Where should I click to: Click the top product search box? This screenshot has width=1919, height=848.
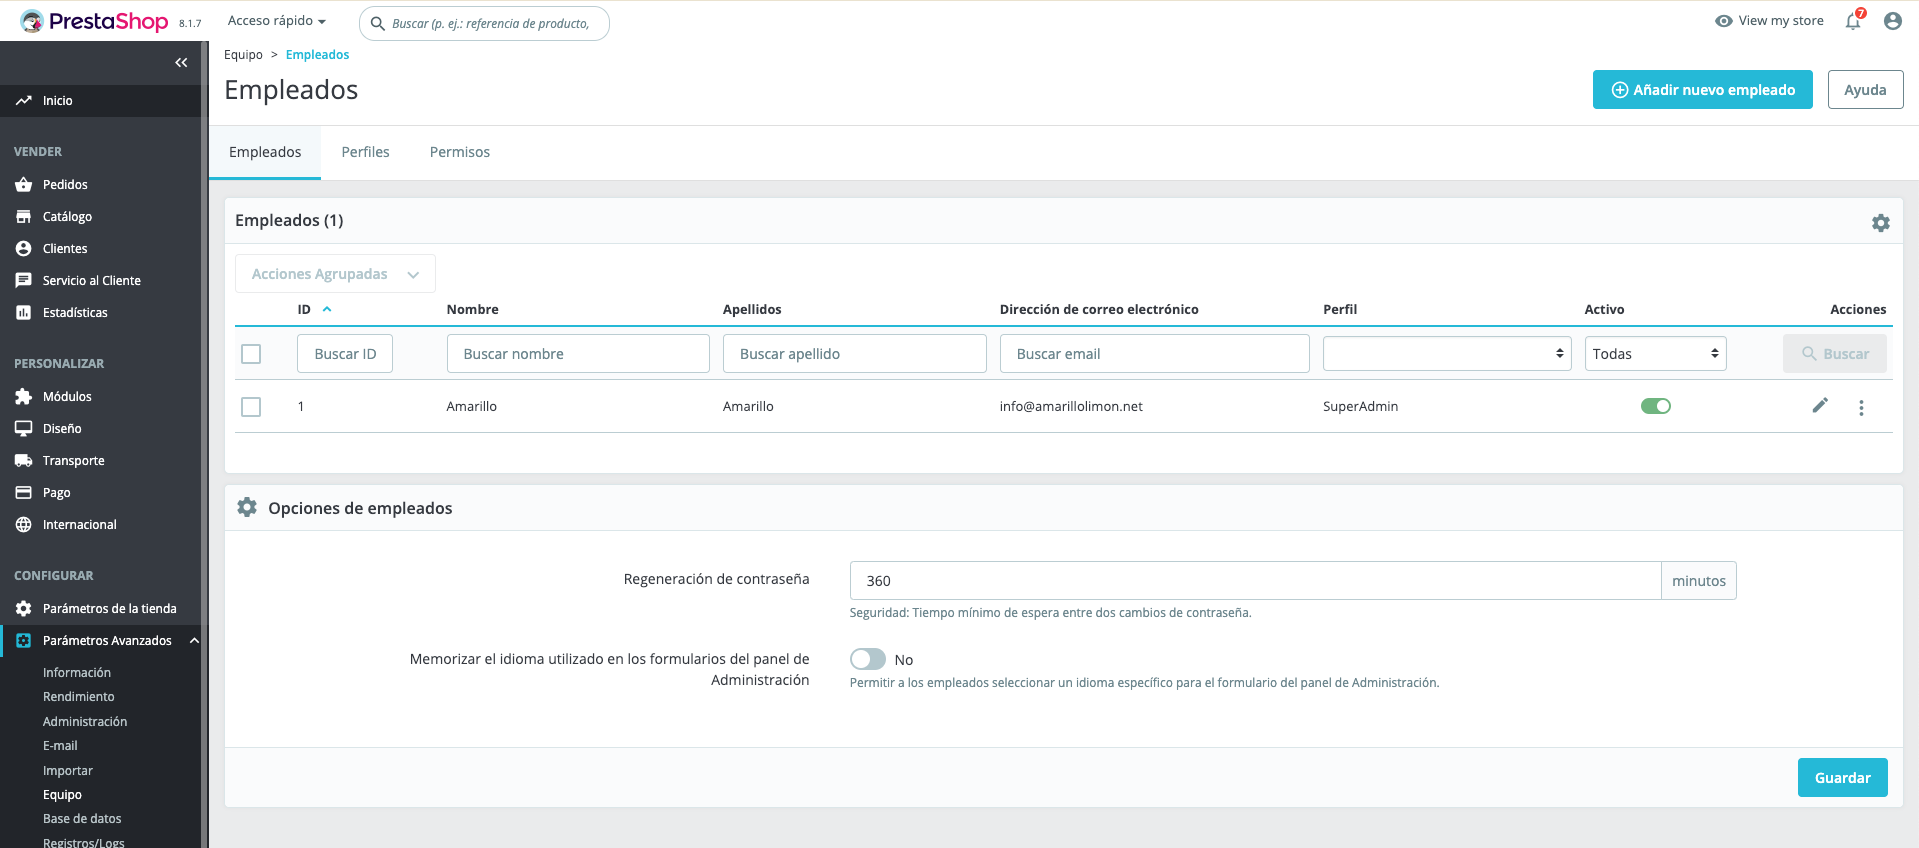point(484,23)
